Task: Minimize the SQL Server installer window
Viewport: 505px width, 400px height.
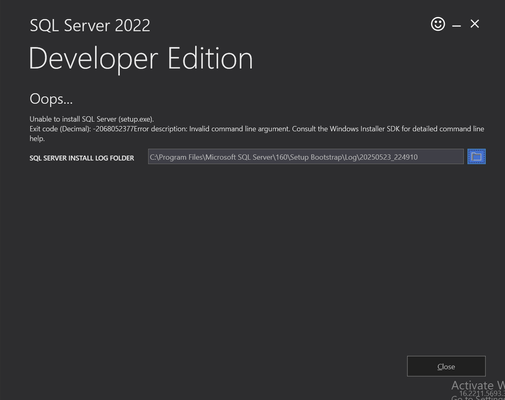Action: click(x=456, y=25)
